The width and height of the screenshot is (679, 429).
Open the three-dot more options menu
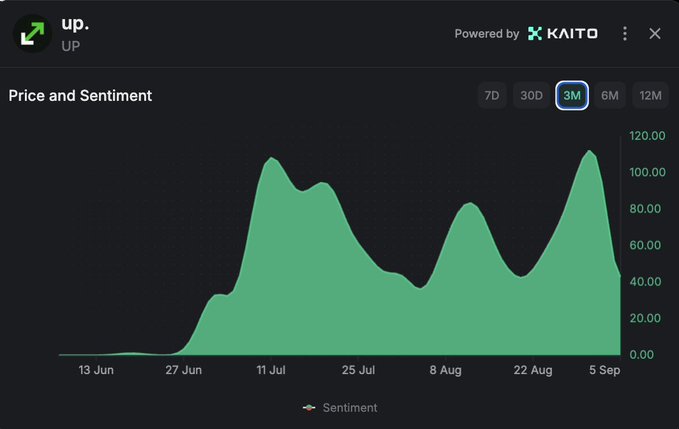624,33
